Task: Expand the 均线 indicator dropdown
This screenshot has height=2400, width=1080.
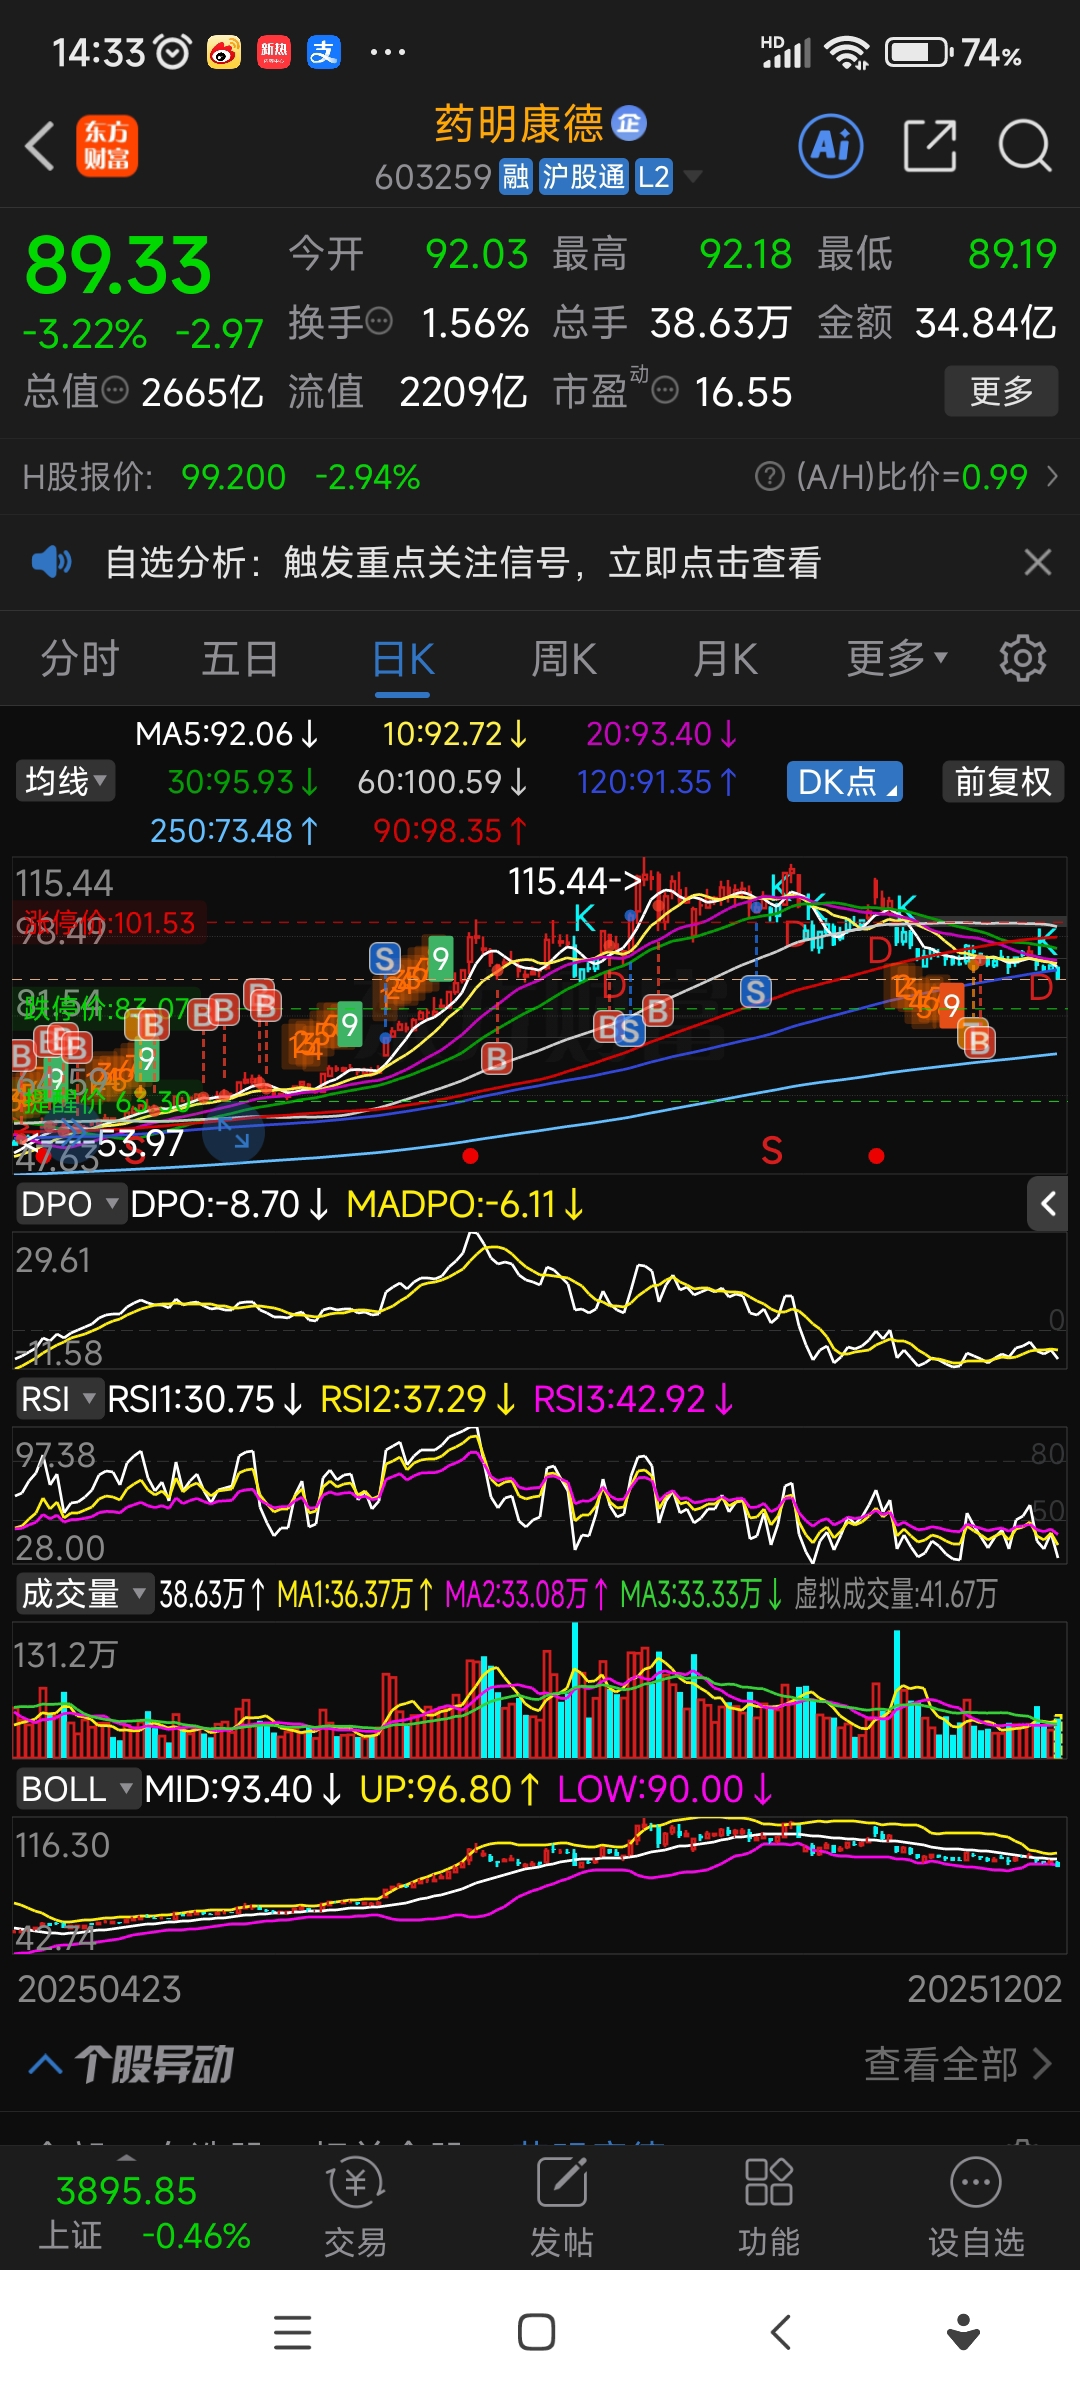Action: pos(65,781)
